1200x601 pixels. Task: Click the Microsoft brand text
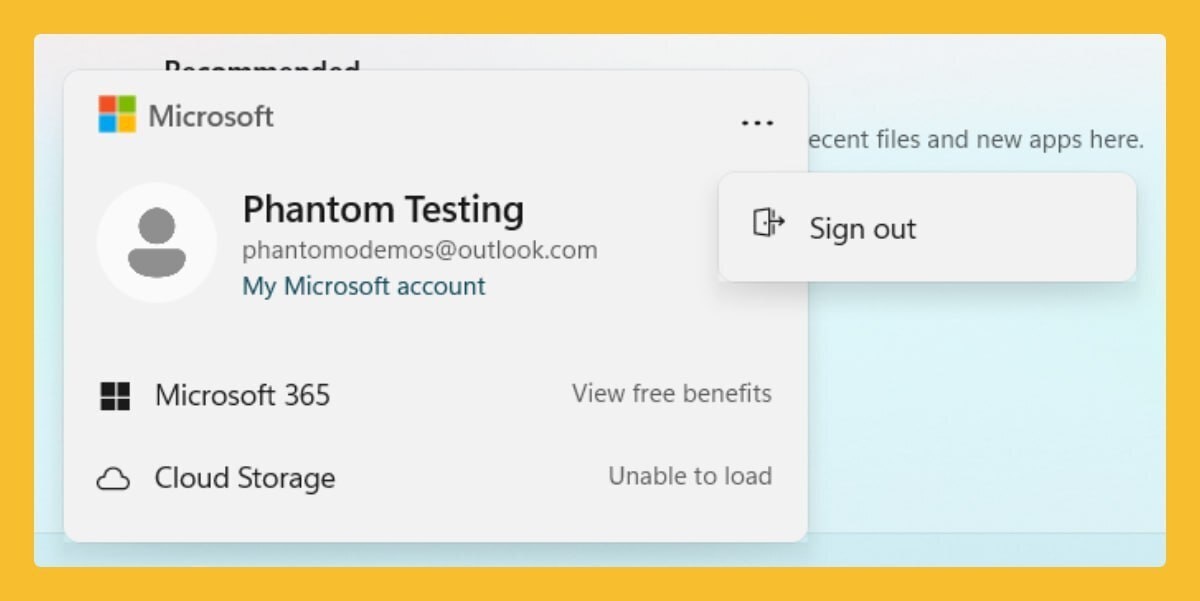[211, 116]
